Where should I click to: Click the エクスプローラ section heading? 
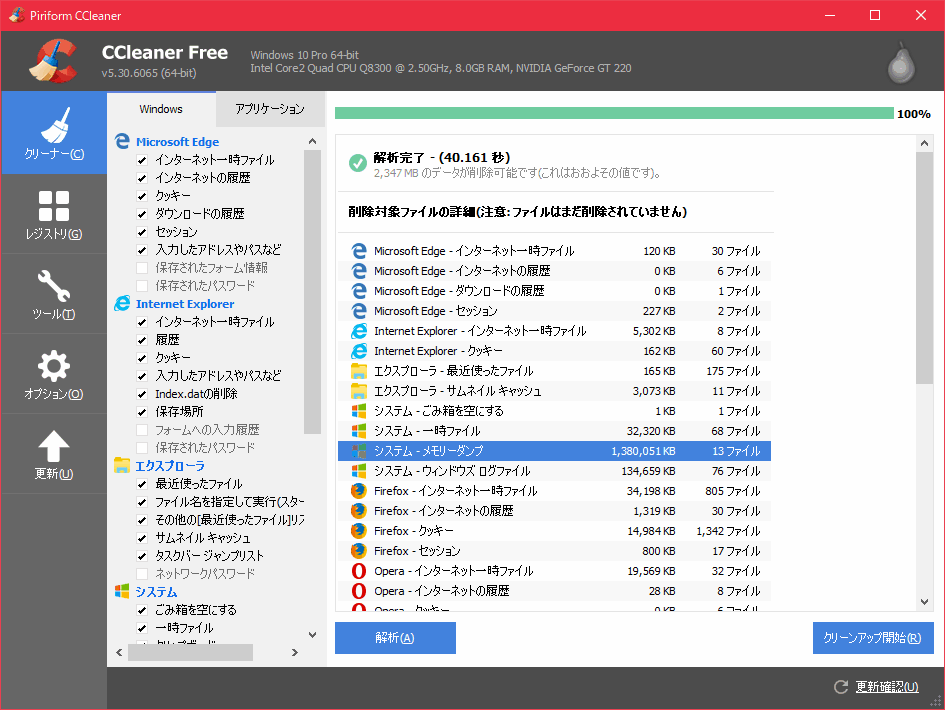tap(170, 466)
